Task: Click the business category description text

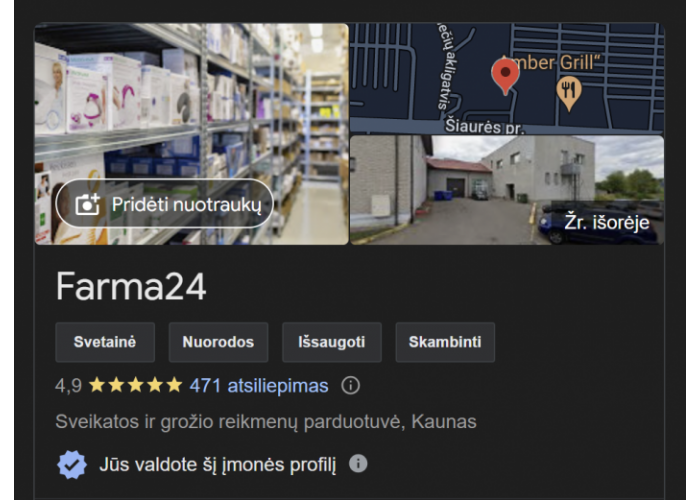Action: pos(266,422)
